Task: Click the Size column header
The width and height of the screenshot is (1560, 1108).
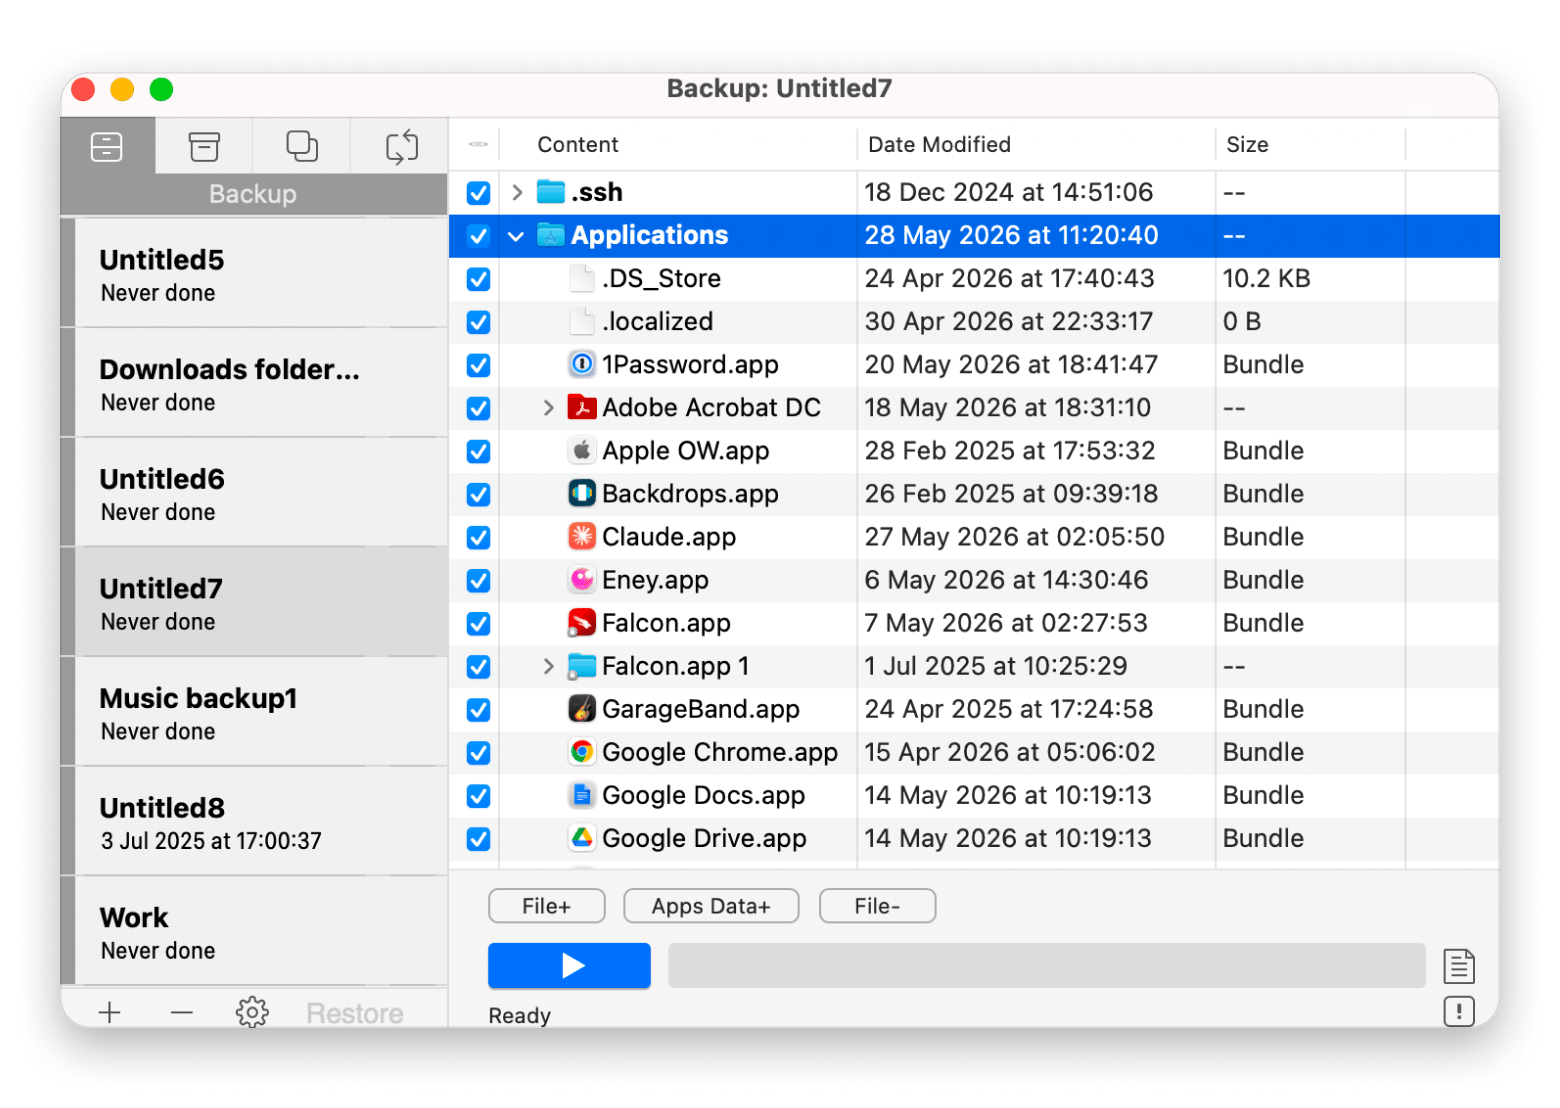Action: click(x=1247, y=144)
